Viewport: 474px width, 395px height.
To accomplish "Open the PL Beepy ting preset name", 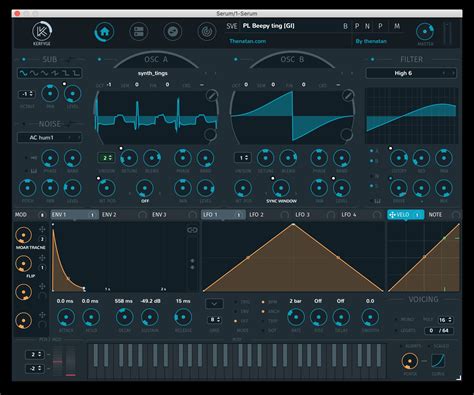I will pos(268,26).
